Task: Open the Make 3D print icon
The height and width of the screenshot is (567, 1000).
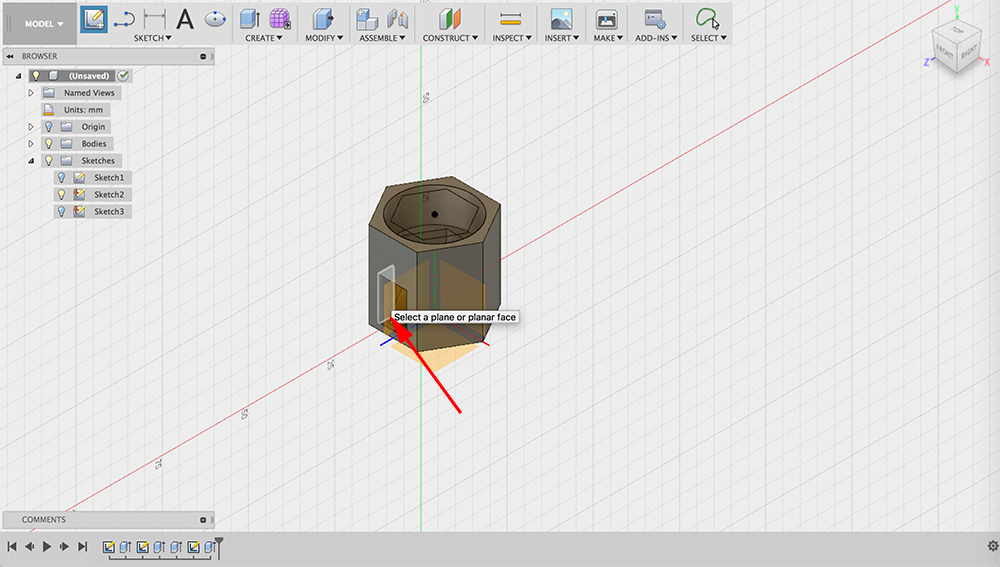Action: [607, 19]
